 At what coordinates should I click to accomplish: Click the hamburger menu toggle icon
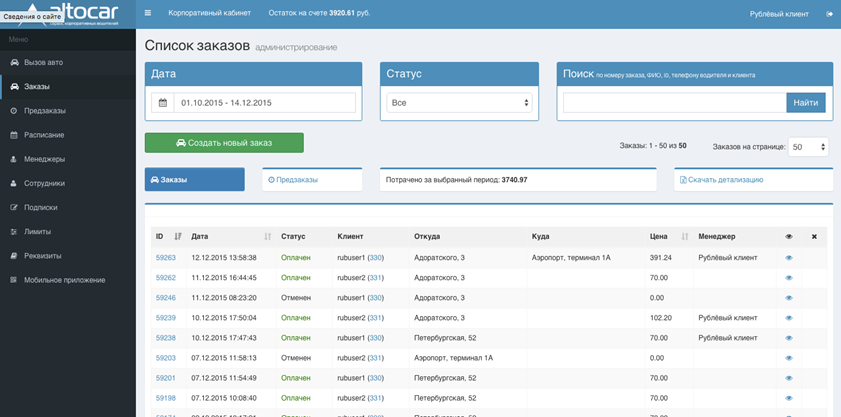(x=148, y=13)
